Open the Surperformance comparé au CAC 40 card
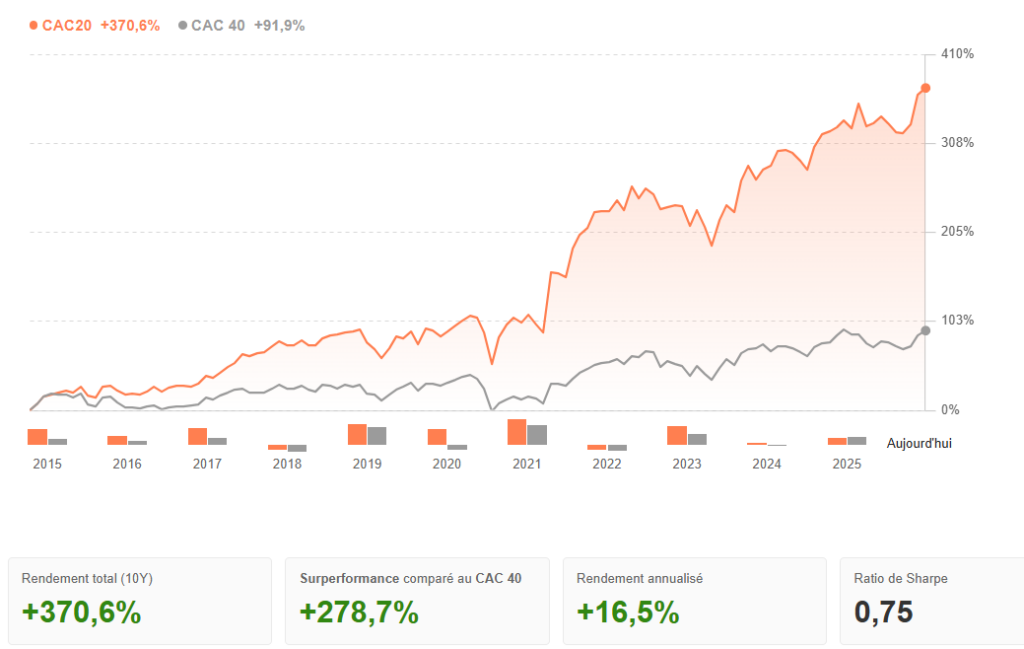1024x649 pixels. [417, 600]
